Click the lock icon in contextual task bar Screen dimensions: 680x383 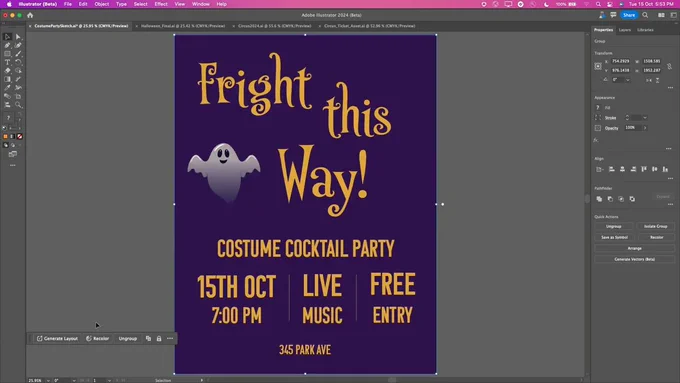coord(159,339)
